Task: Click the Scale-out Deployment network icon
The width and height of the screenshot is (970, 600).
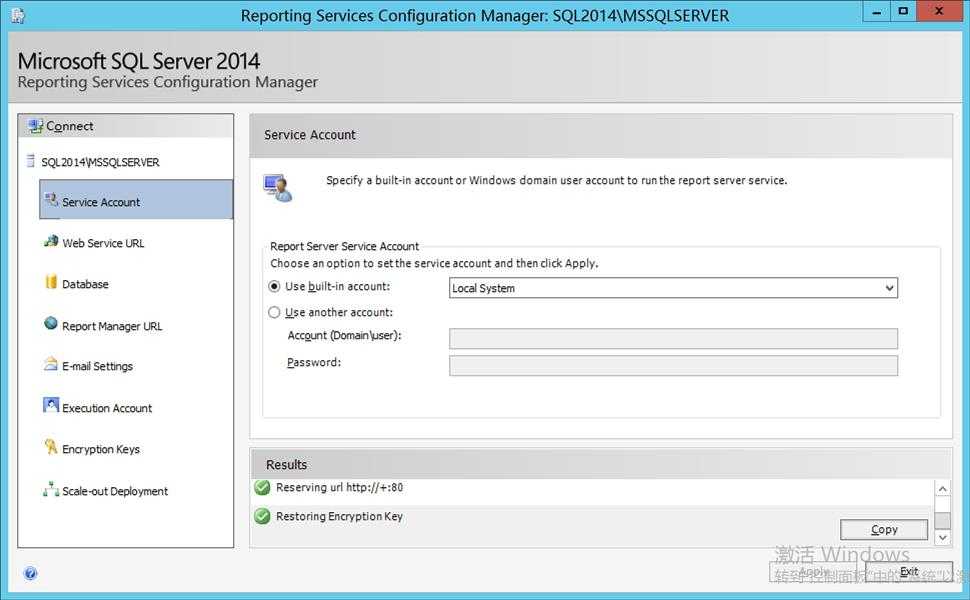Action: pyautogui.click(x=51, y=489)
